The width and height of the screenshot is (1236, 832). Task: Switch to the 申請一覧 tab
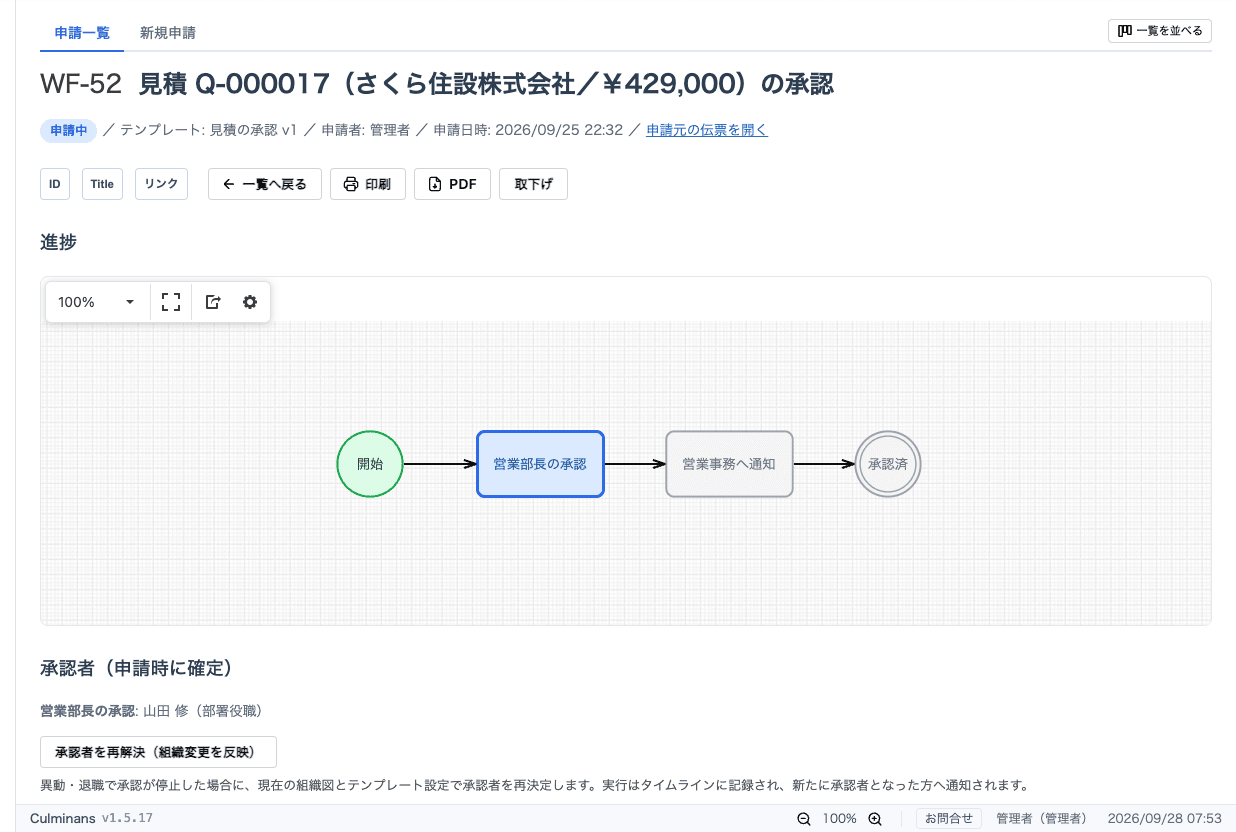click(x=82, y=32)
